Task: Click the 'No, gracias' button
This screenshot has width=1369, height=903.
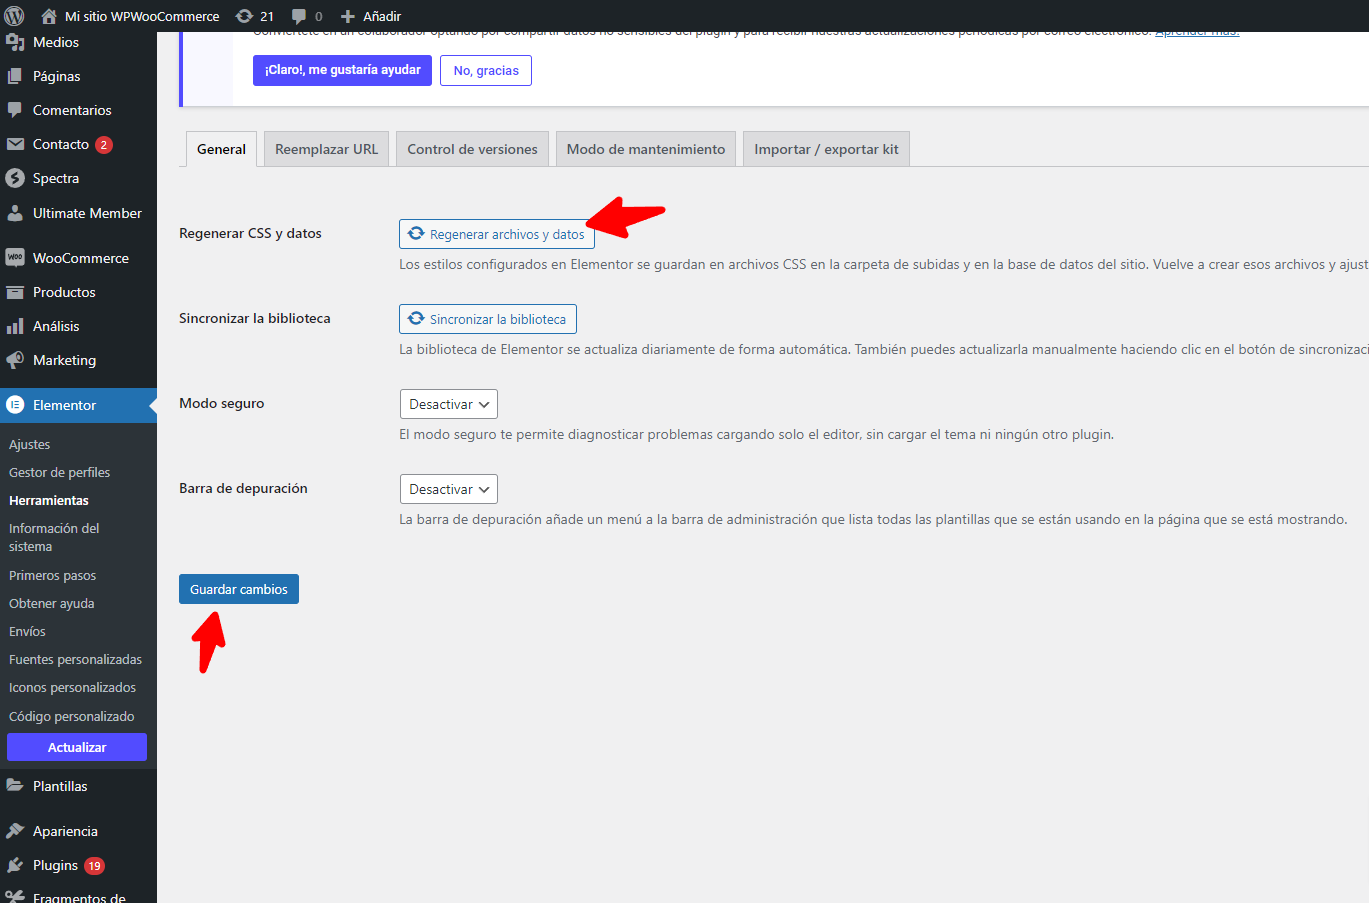Action: pos(486,70)
